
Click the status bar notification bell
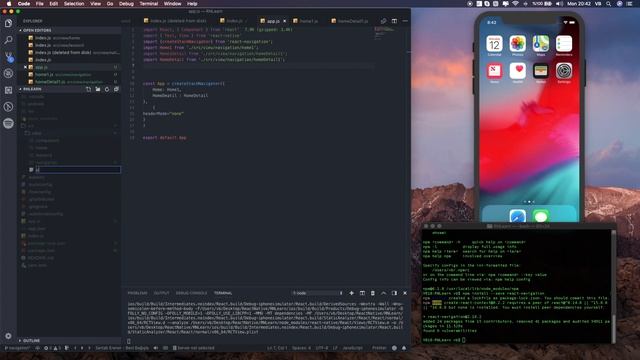click(x=404, y=348)
